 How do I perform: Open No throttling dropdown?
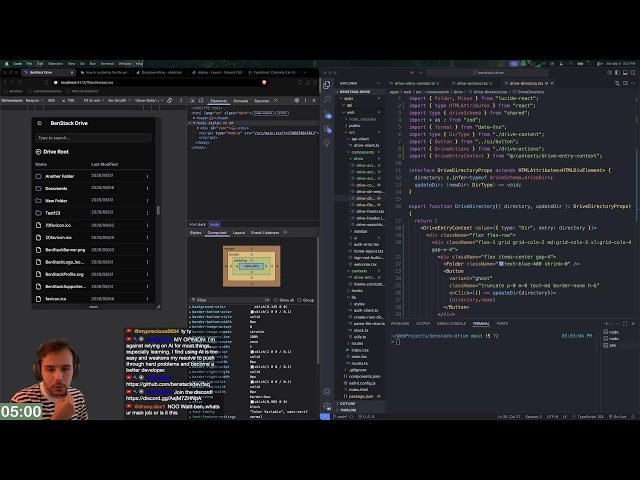(x=119, y=100)
